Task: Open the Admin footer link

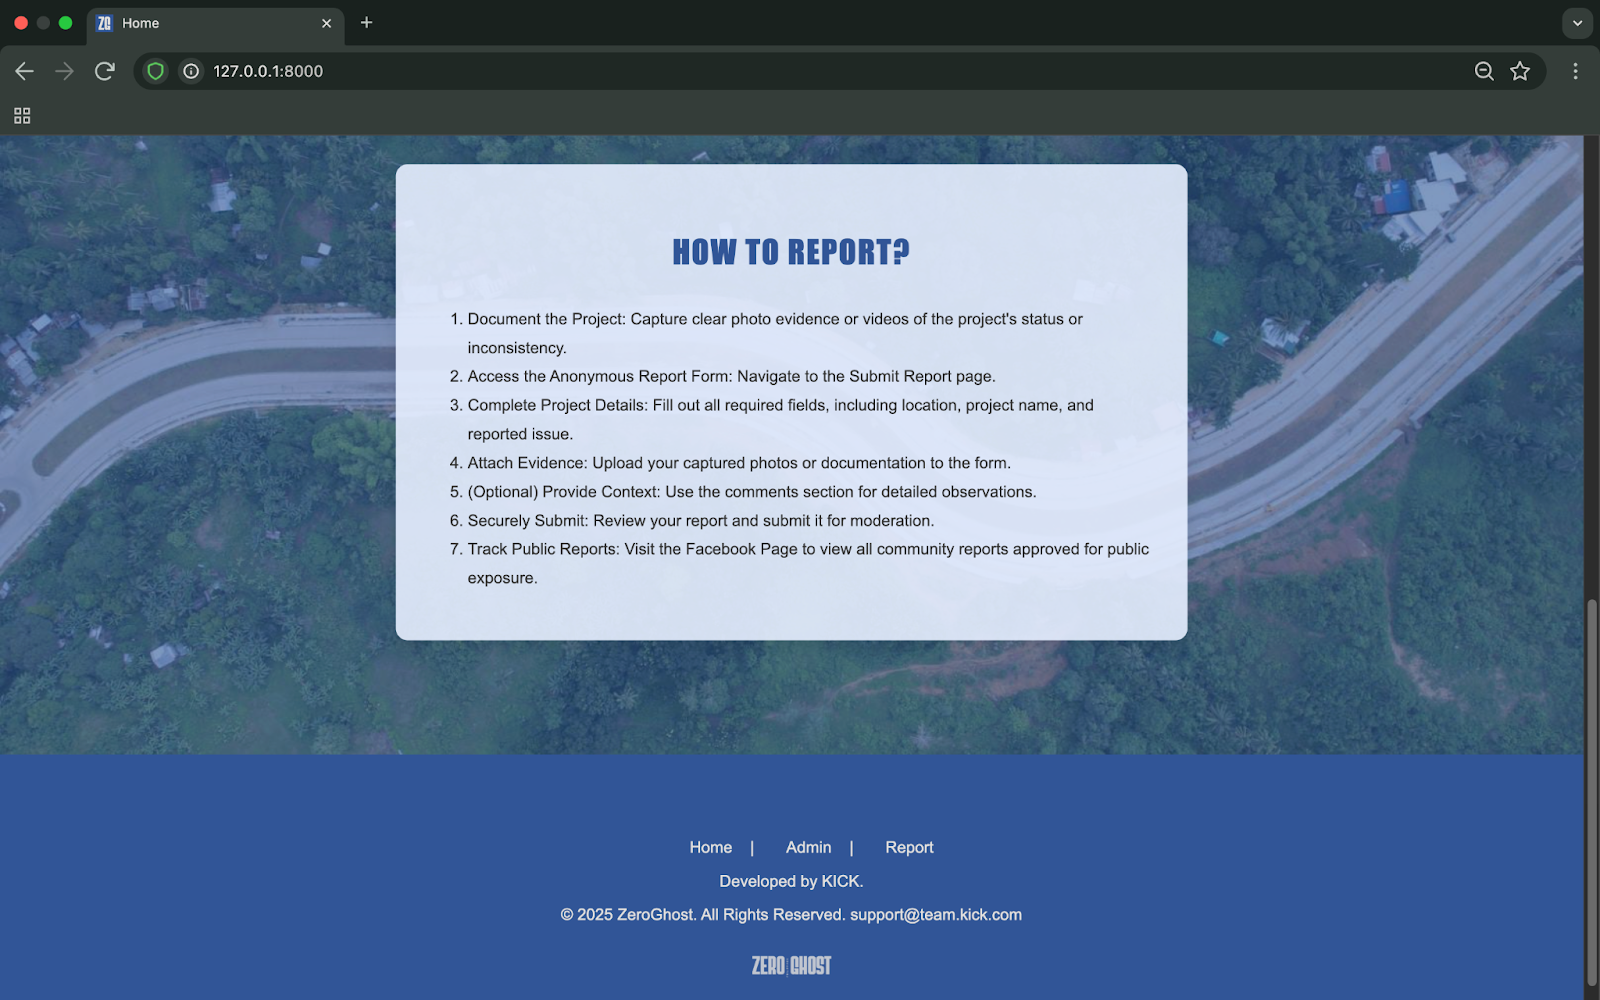Action: (808, 847)
